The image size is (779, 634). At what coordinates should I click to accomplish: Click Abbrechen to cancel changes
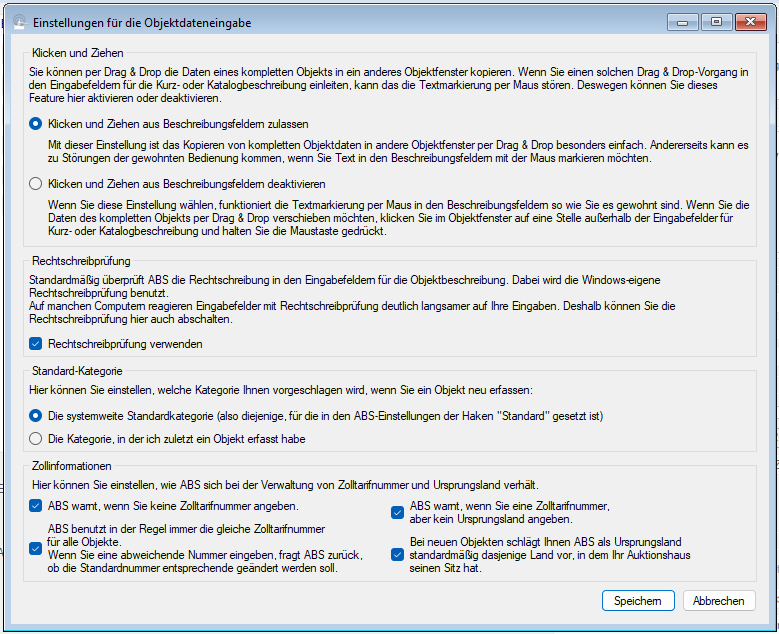[718, 601]
